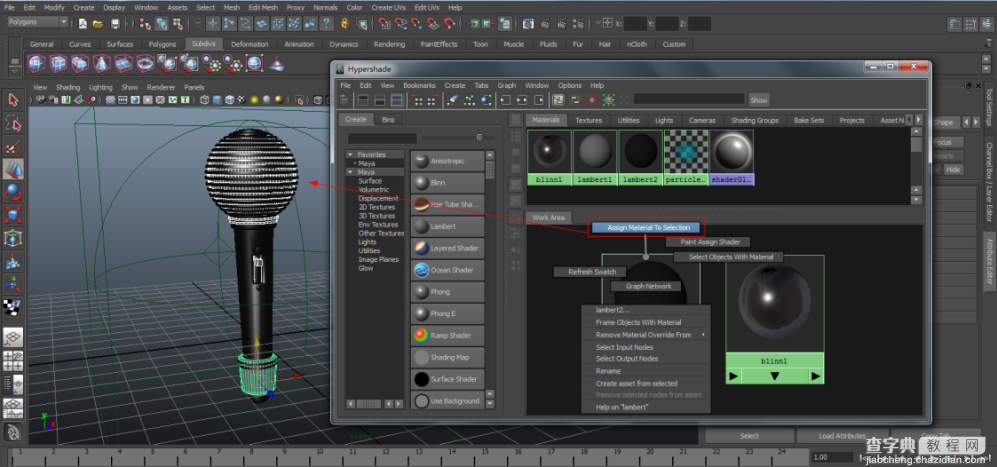Screen dimensions: 997x467
Task: Click the Show button in Hypershade toolbar
Action: [x=759, y=100]
